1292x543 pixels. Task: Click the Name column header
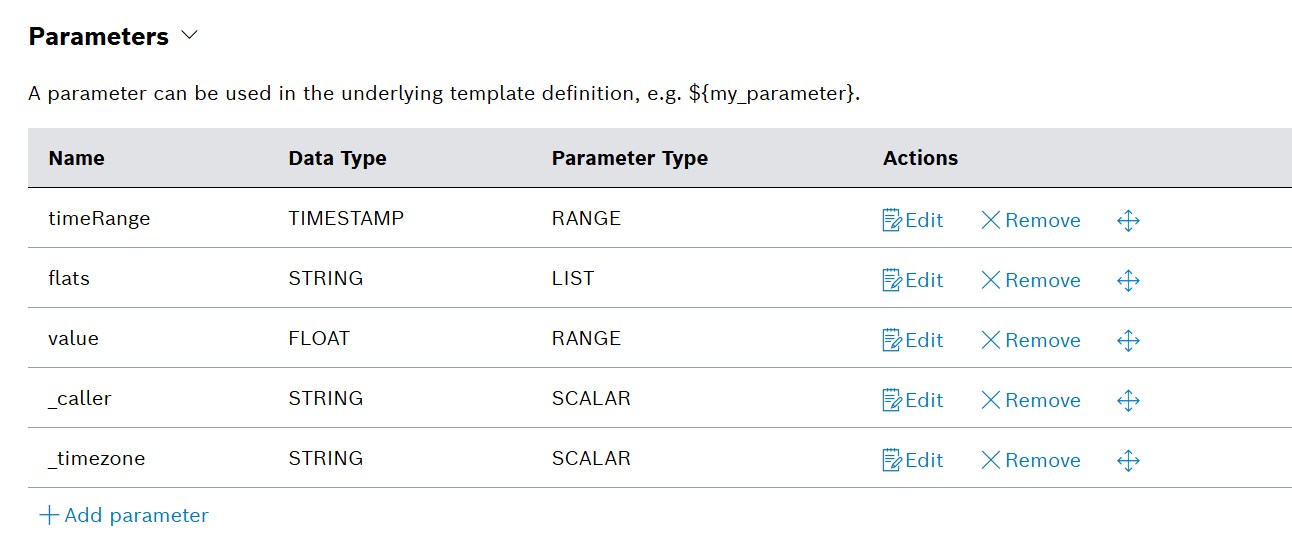77,158
